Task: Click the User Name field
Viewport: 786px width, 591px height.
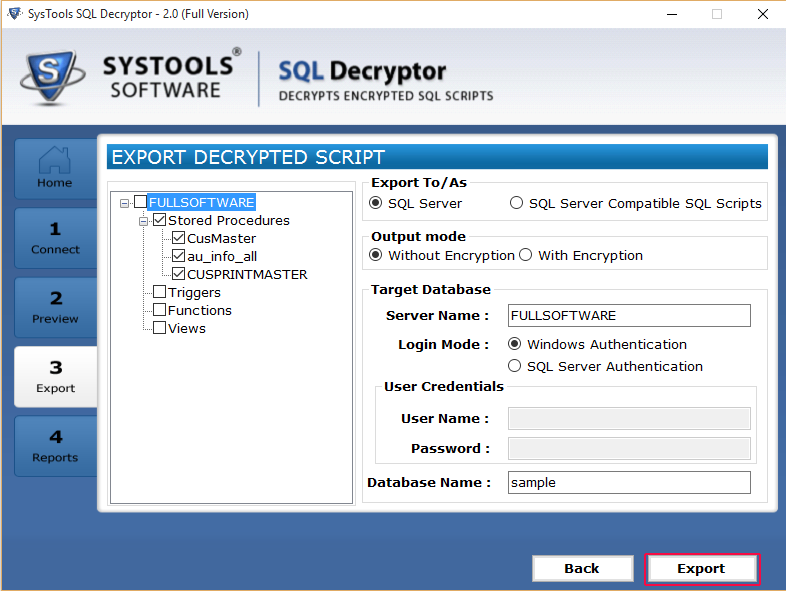Action: click(629, 419)
